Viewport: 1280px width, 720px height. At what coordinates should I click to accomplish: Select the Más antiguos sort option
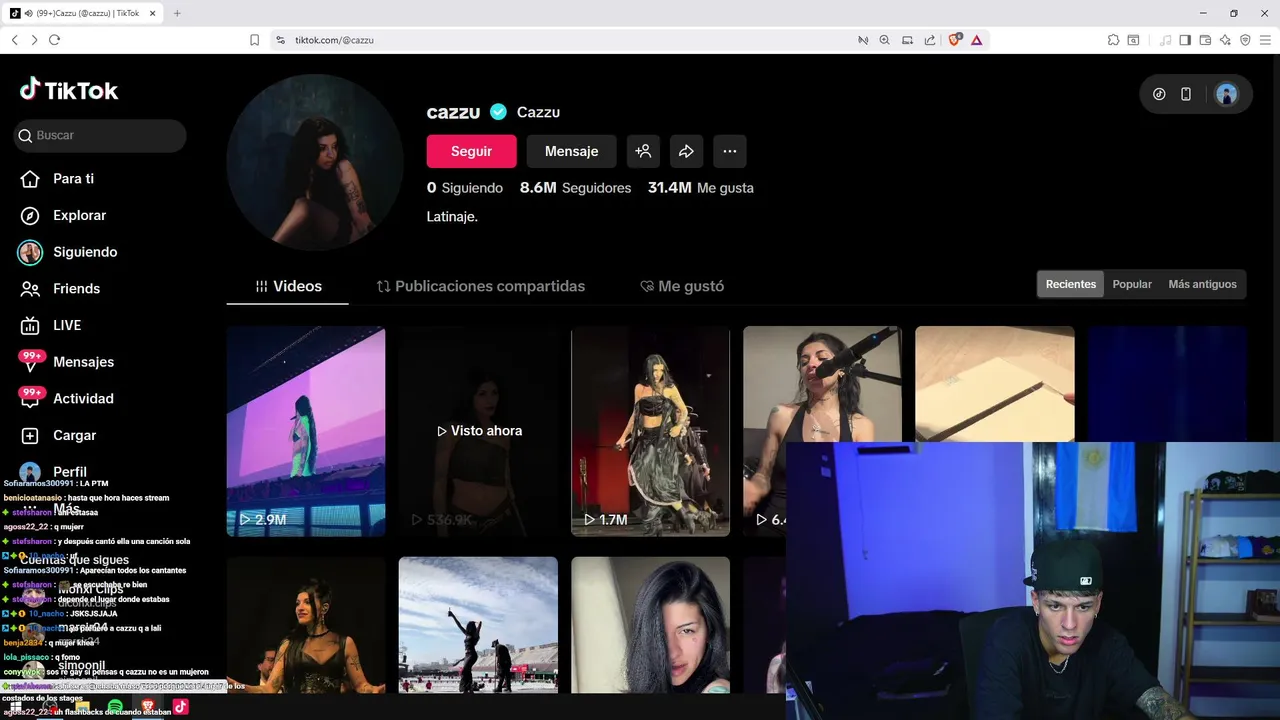click(x=1202, y=284)
